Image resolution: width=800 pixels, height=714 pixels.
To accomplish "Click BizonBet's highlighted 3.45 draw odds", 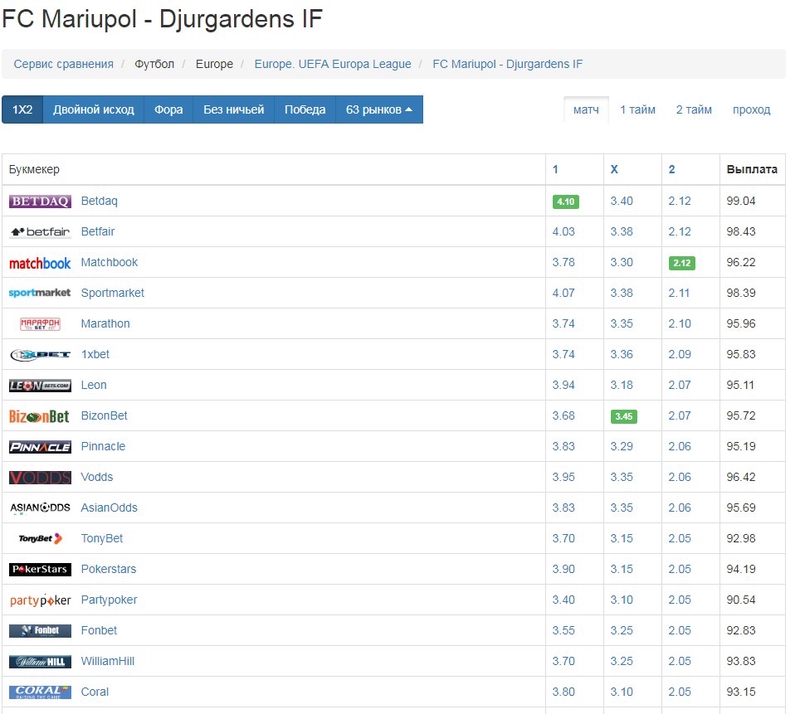I will pyautogui.click(x=623, y=416).
